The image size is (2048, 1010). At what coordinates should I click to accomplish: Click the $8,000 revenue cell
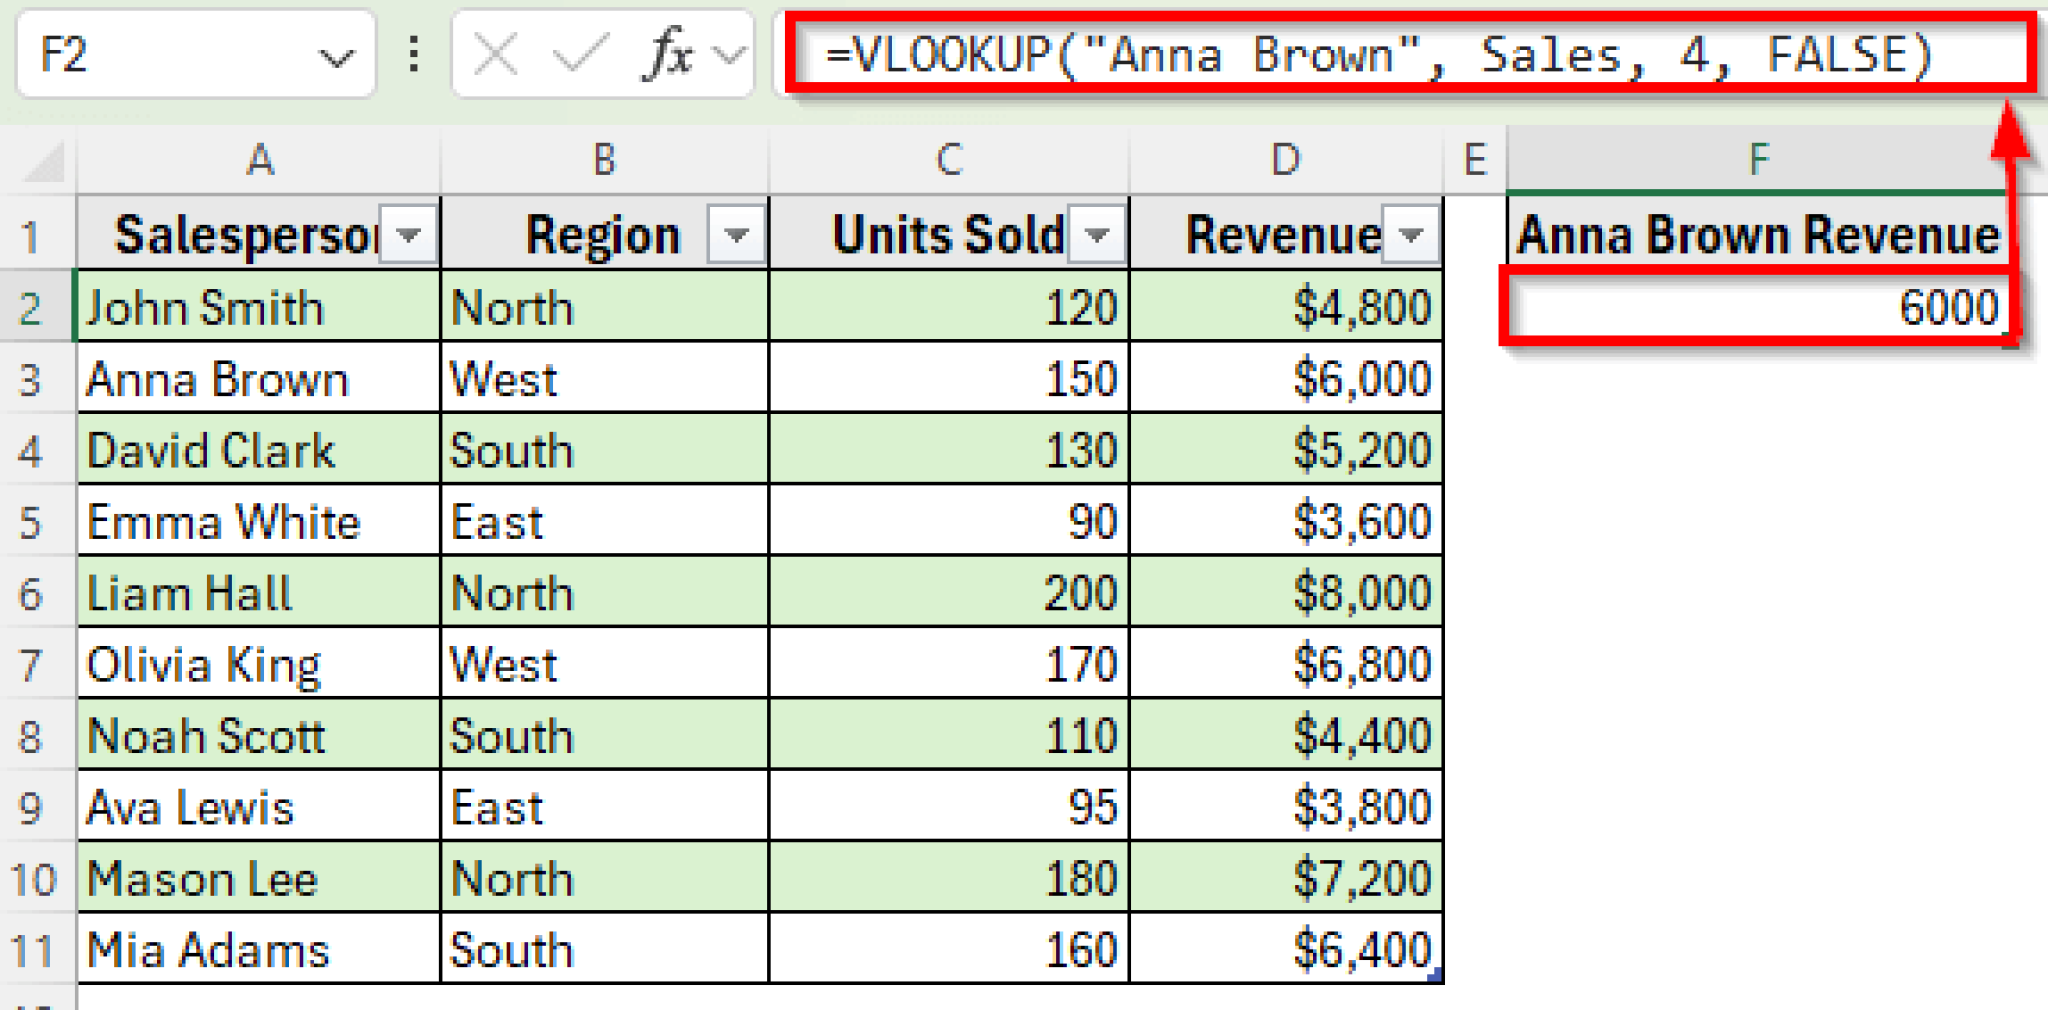tap(1286, 593)
